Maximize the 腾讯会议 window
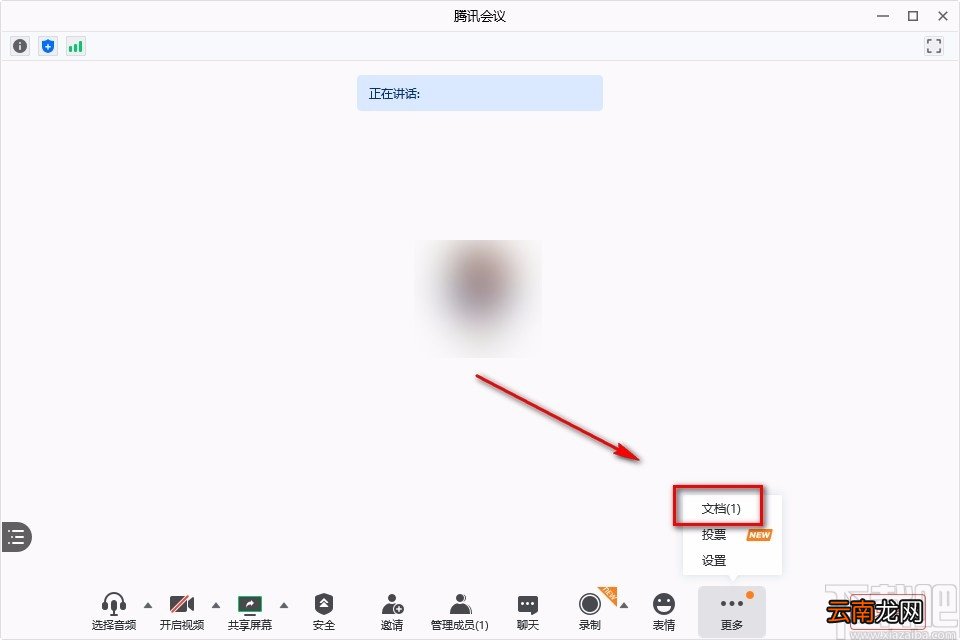 [x=913, y=17]
